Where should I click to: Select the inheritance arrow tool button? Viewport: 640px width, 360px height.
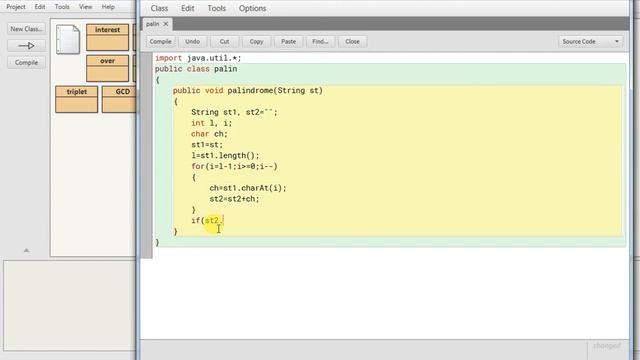[27, 46]
